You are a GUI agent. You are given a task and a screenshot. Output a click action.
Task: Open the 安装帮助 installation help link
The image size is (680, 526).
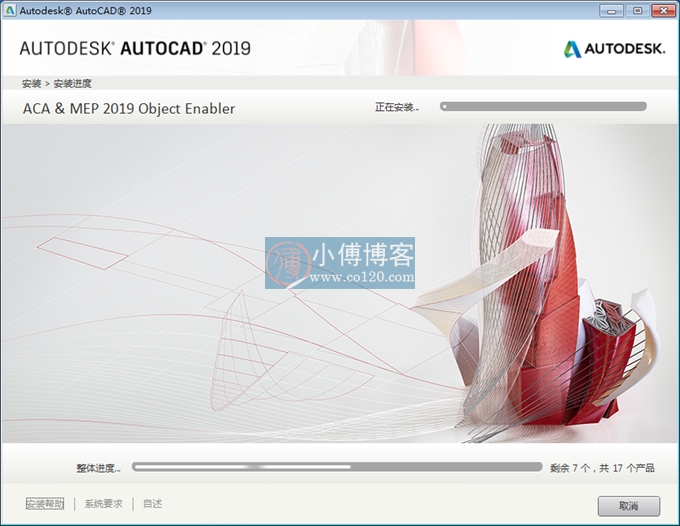pos(45,503)
